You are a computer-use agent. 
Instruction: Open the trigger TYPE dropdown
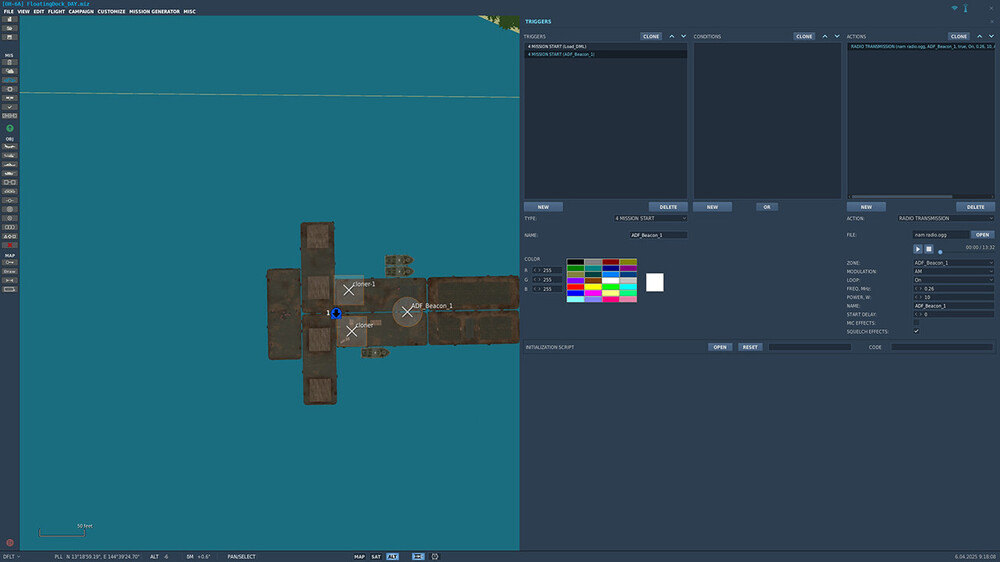651,218
